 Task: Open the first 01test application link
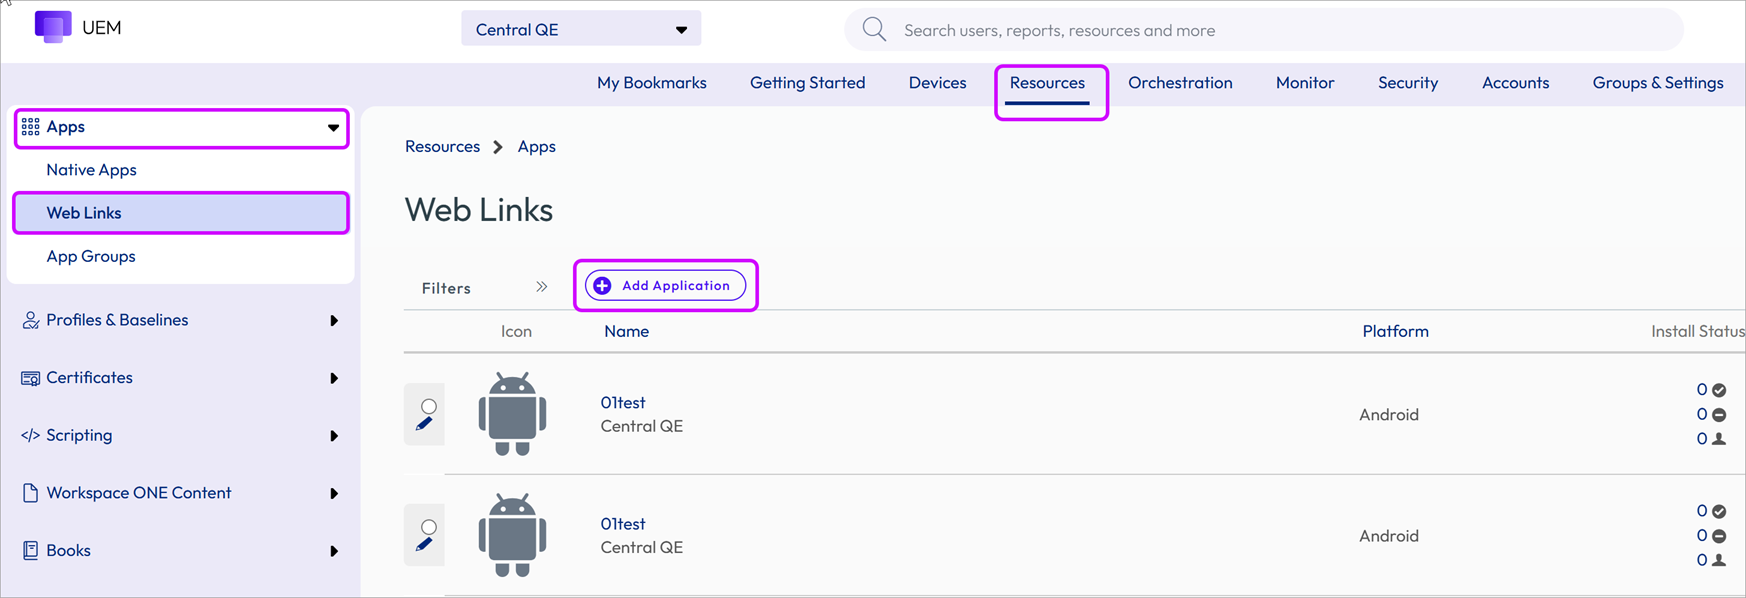tap(623, 403)
